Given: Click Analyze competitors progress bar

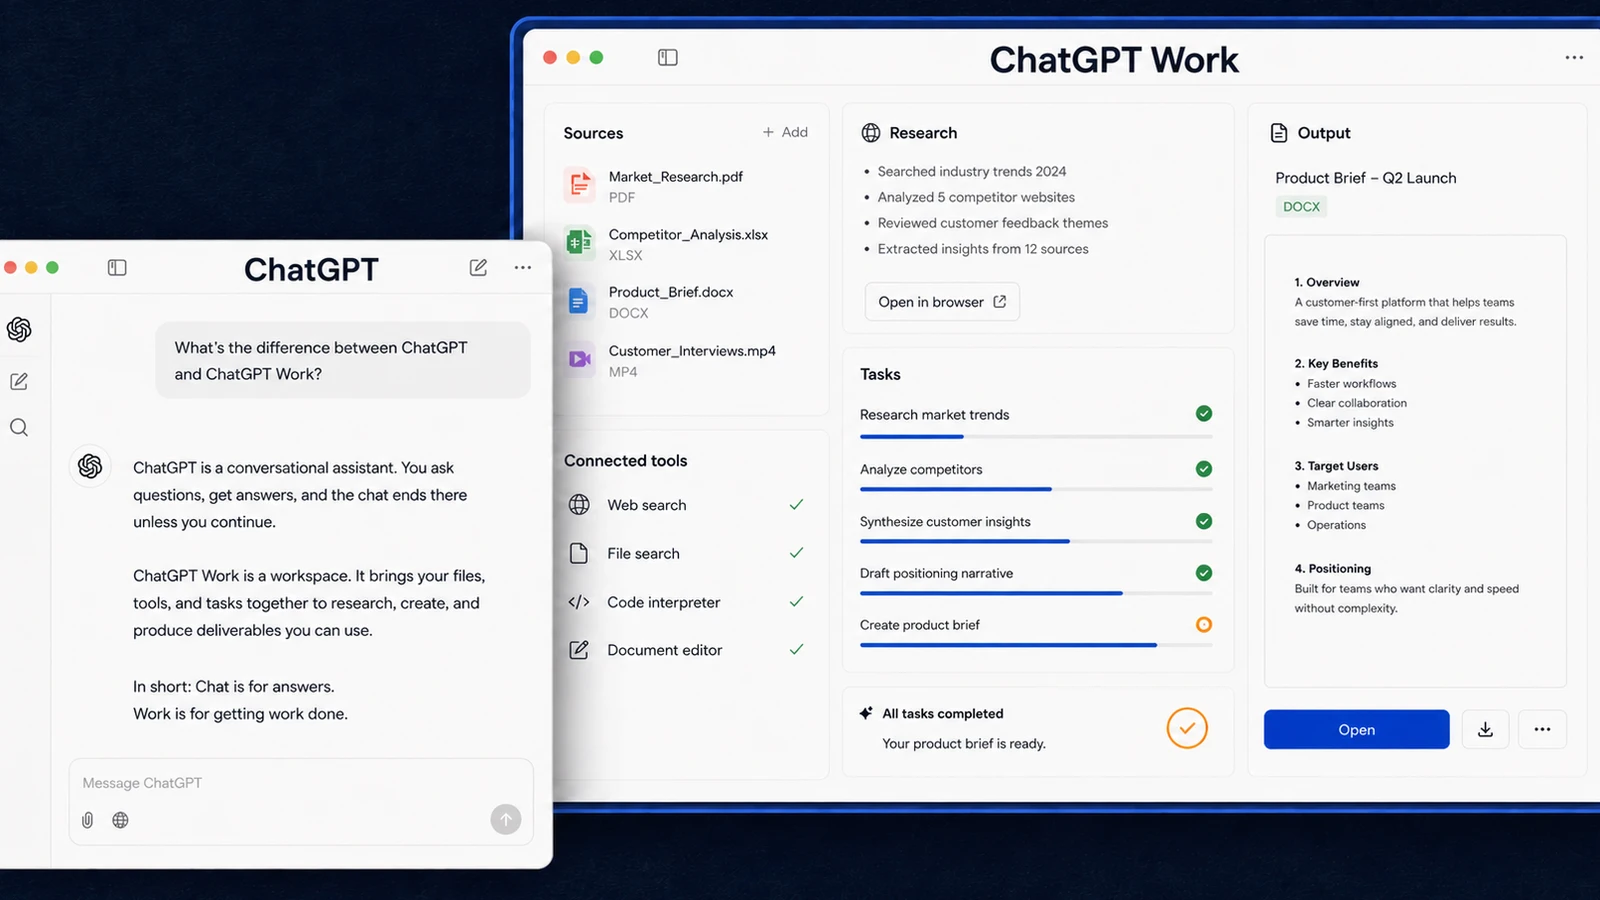Looking at the screenshot, I should point(1036,489).
